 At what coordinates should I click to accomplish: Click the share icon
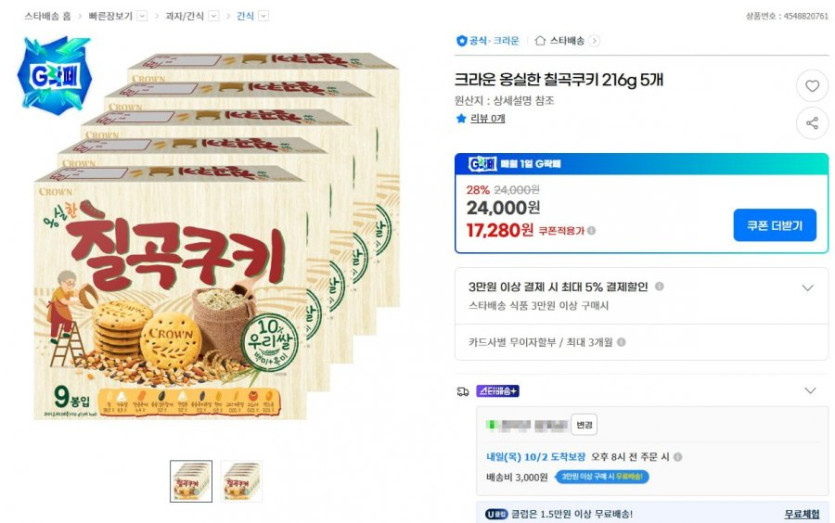812,123
